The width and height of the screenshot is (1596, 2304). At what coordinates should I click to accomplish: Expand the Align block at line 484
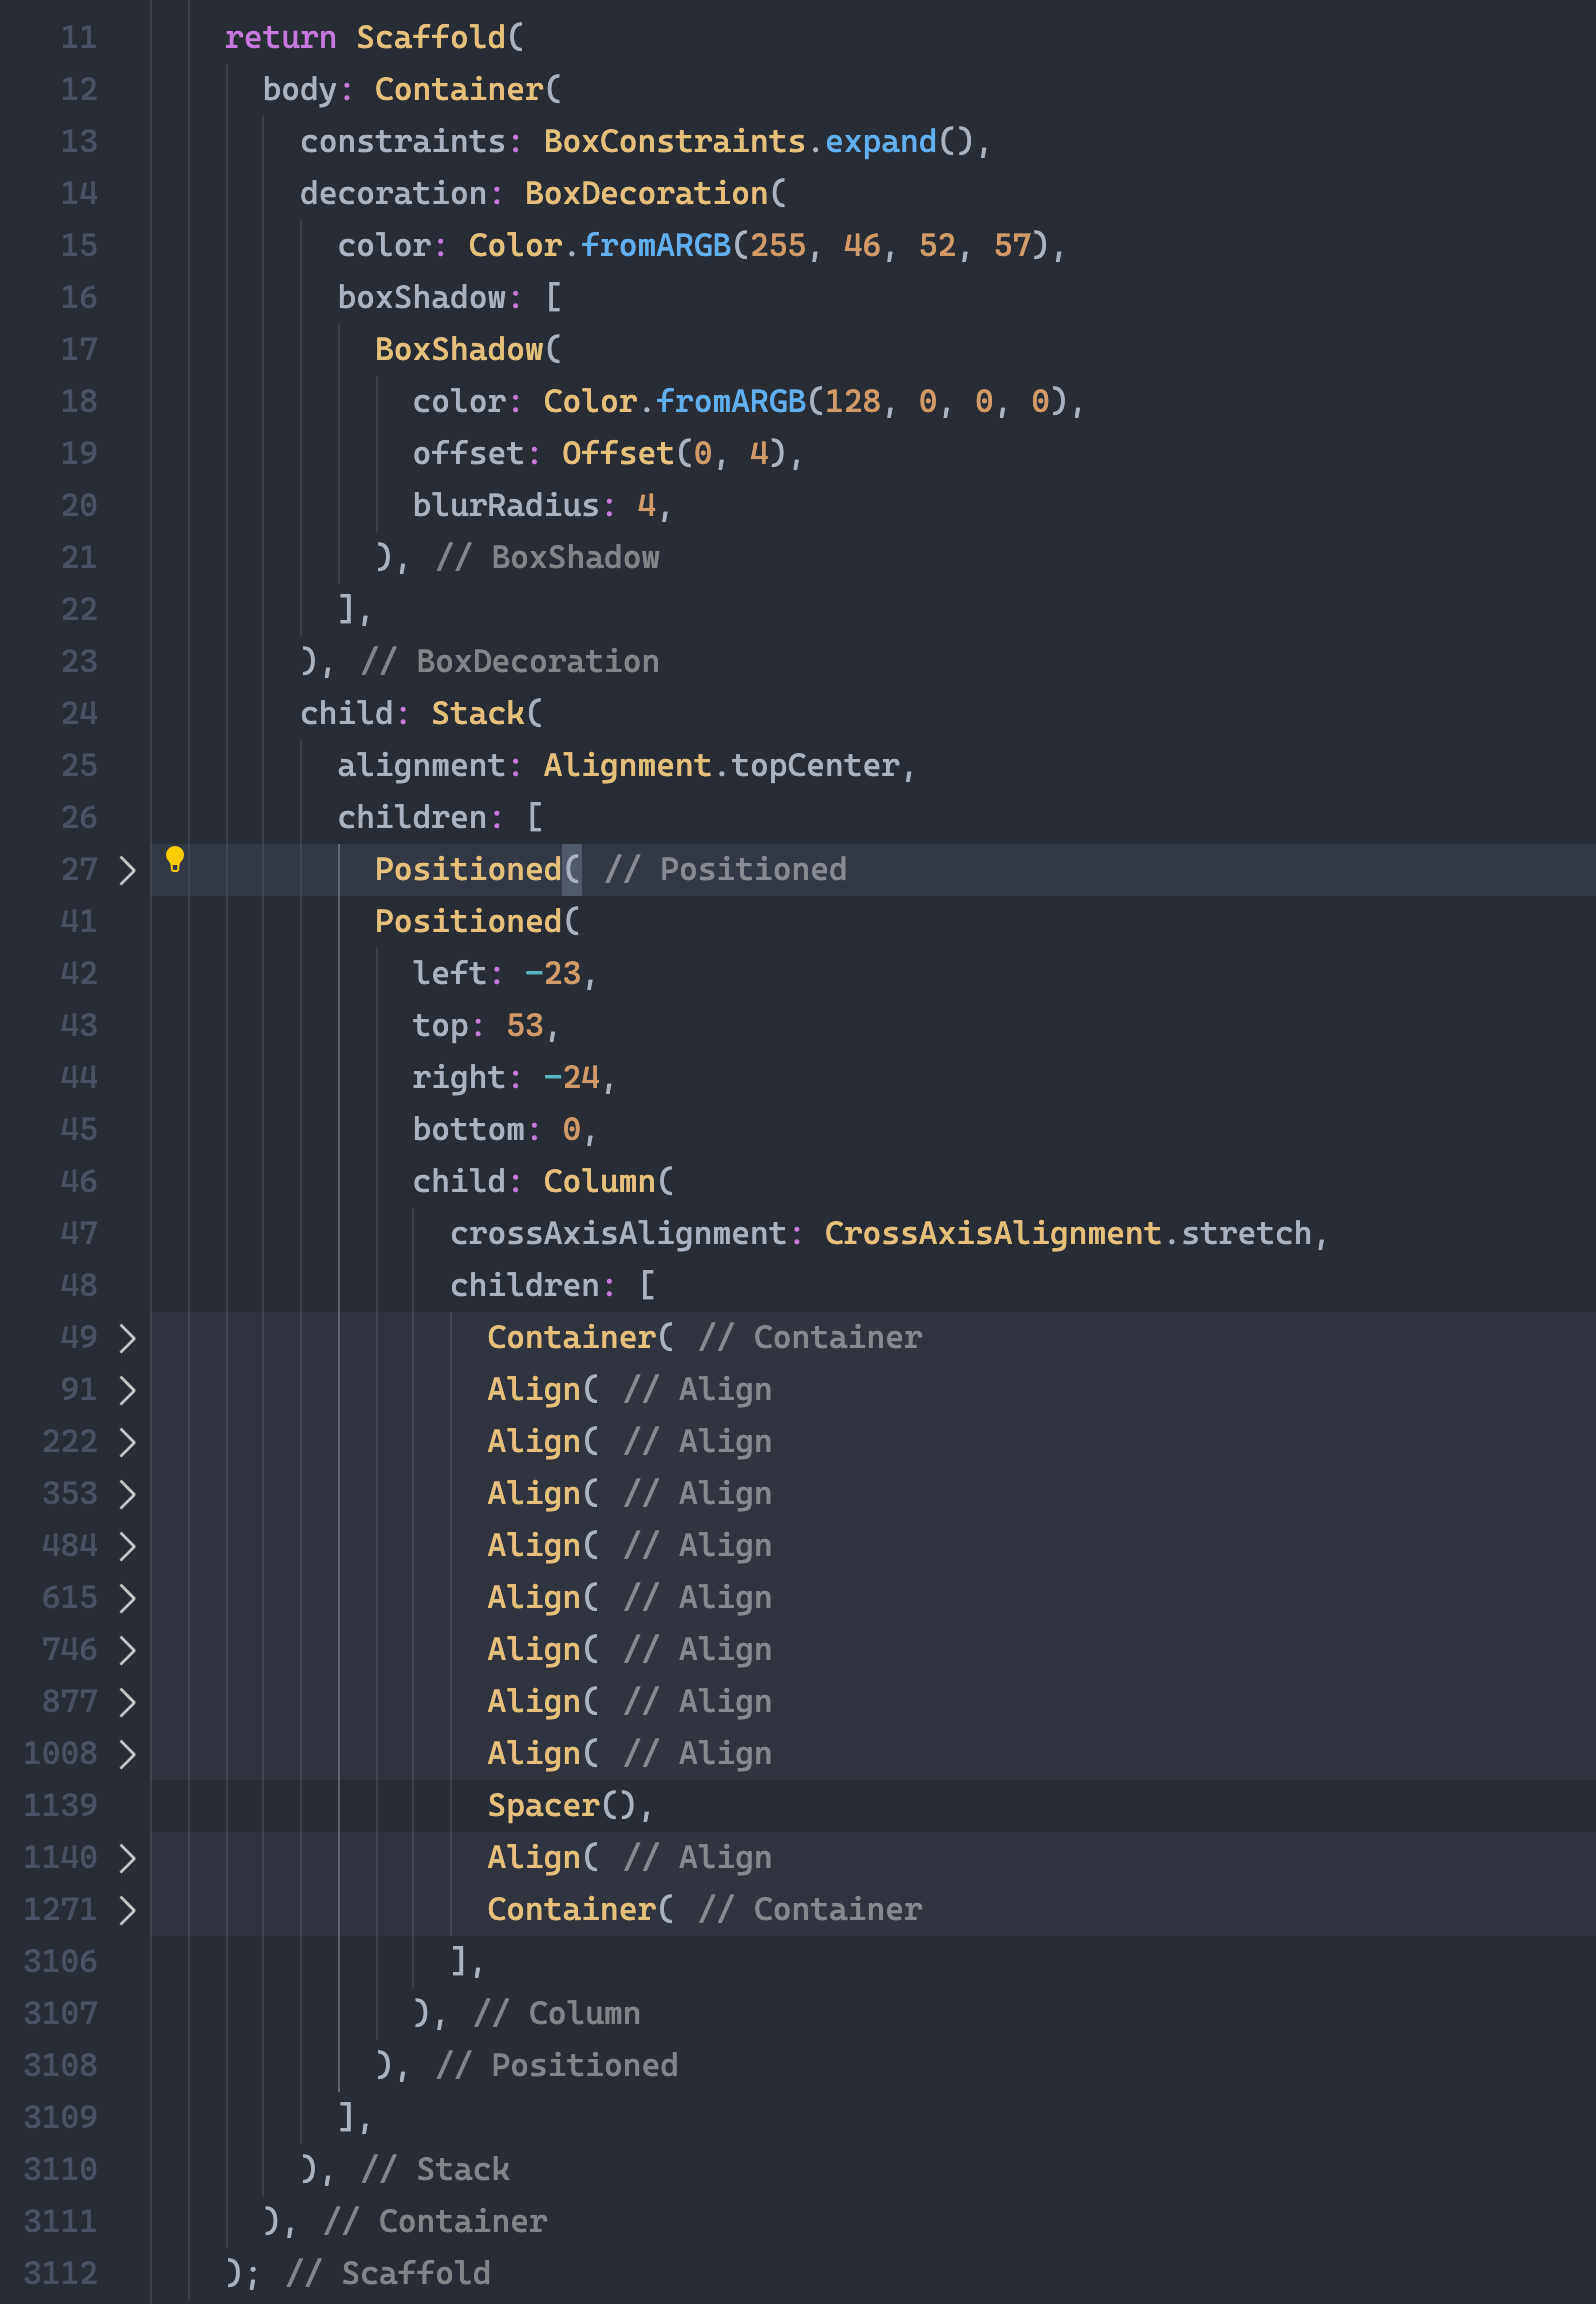click(127, 1546)
